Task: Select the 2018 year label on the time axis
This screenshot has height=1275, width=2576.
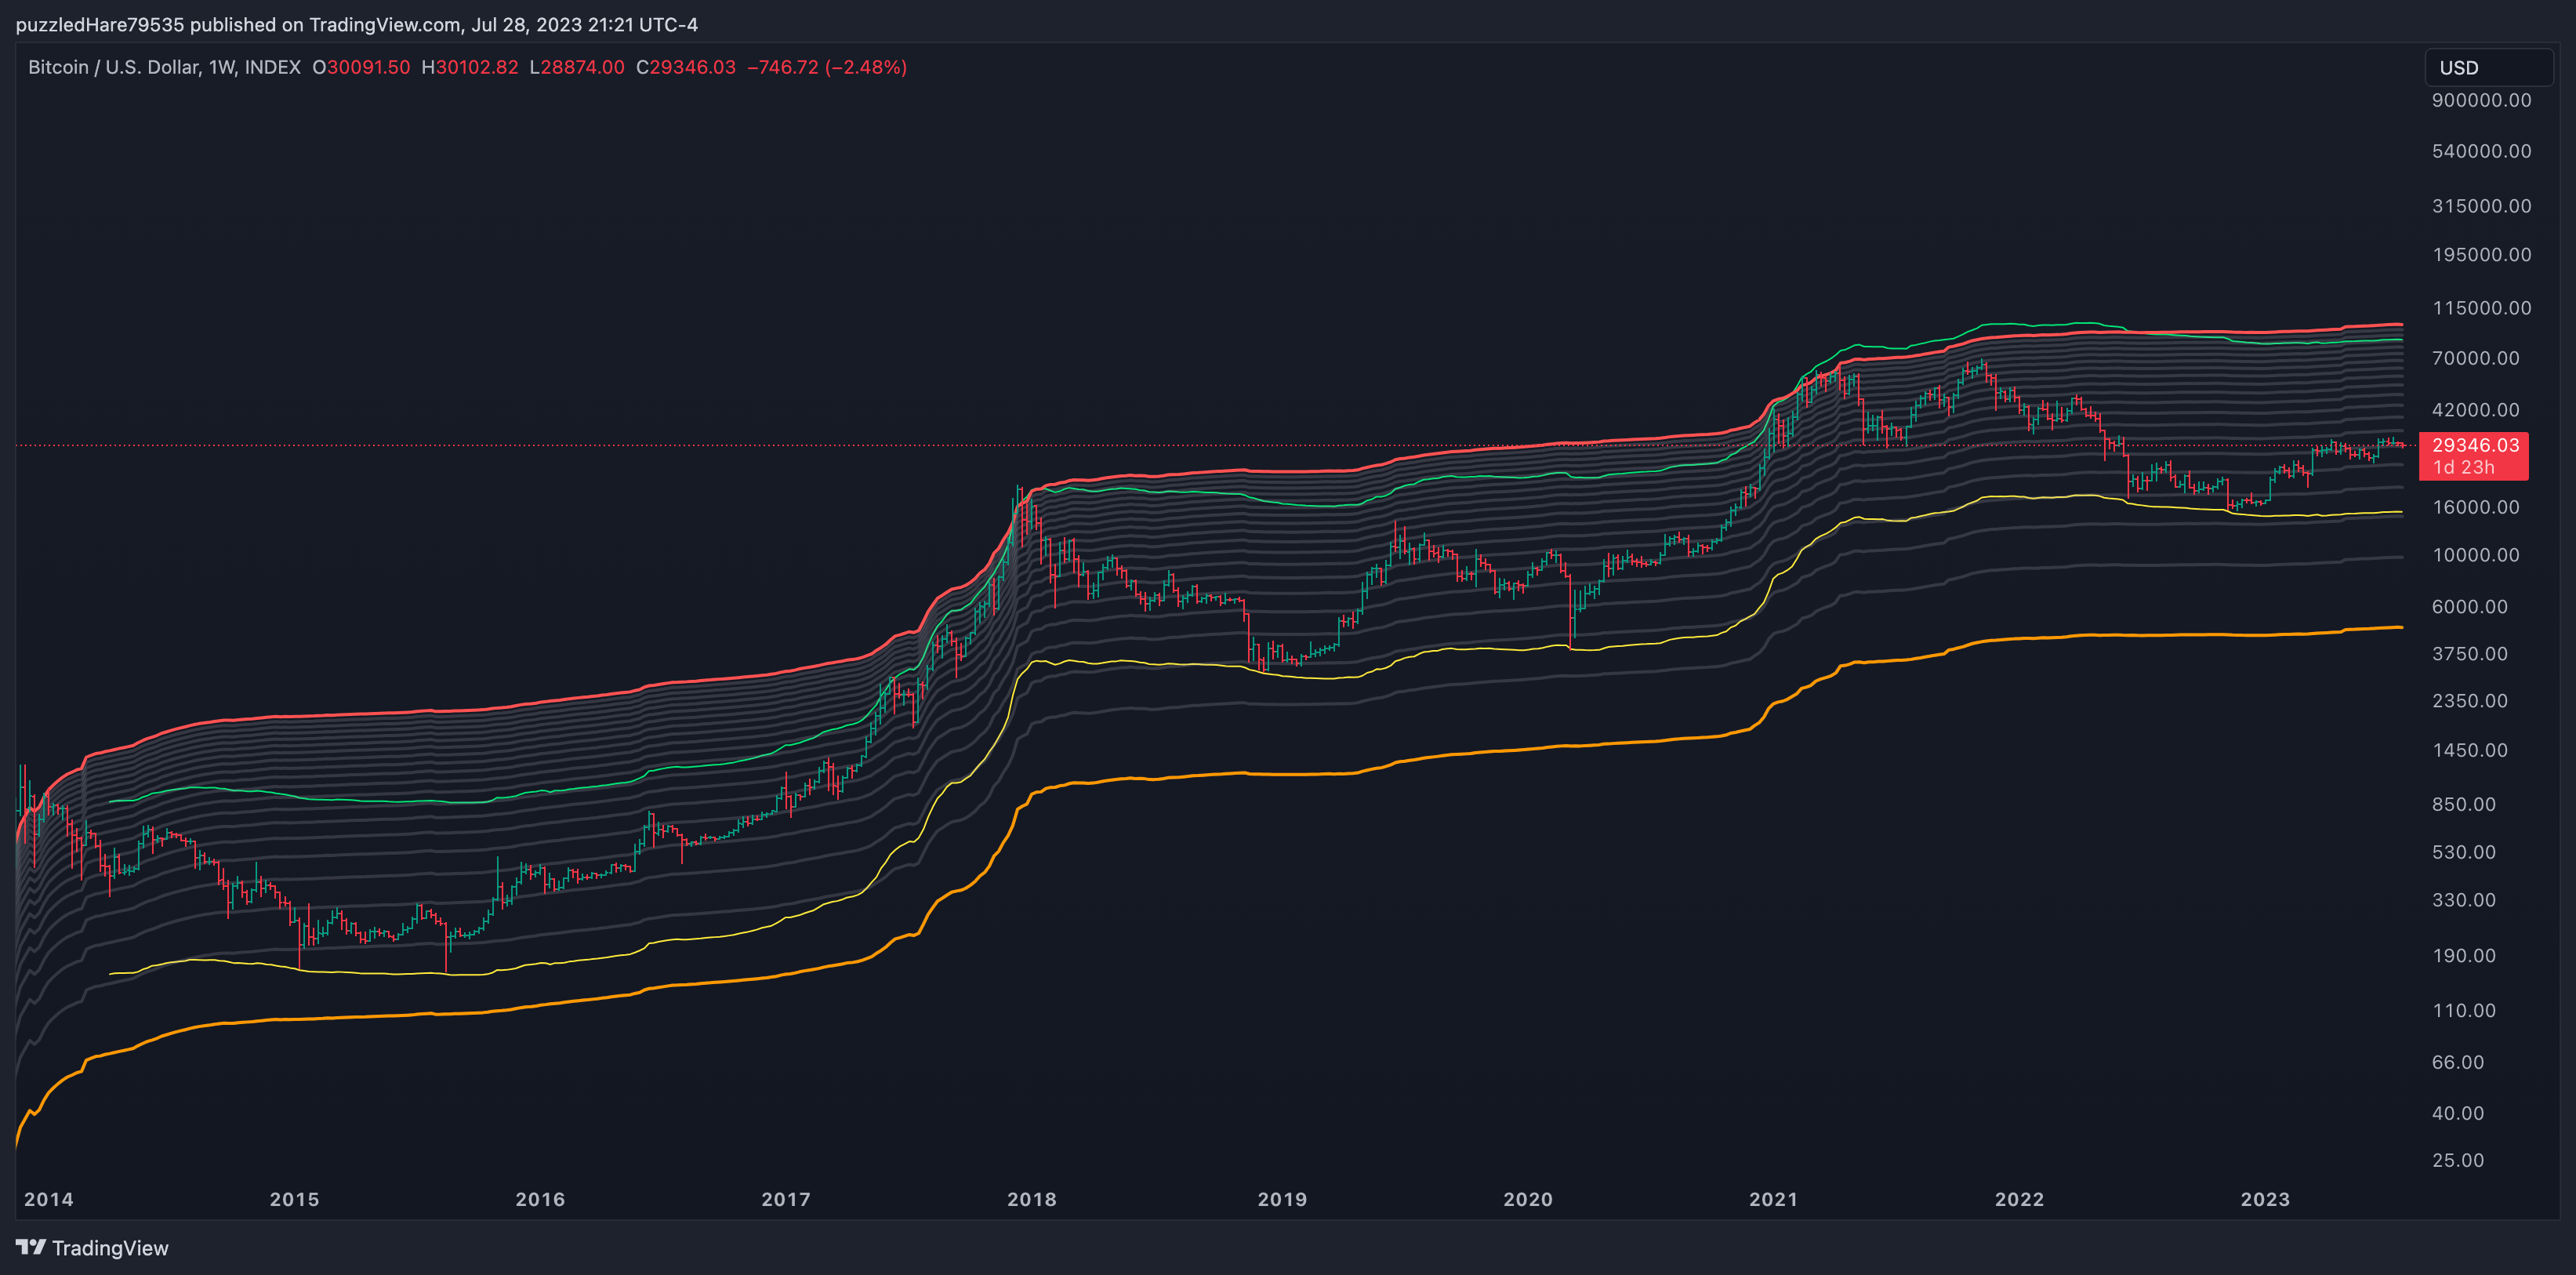Action: (1032, 1199)
